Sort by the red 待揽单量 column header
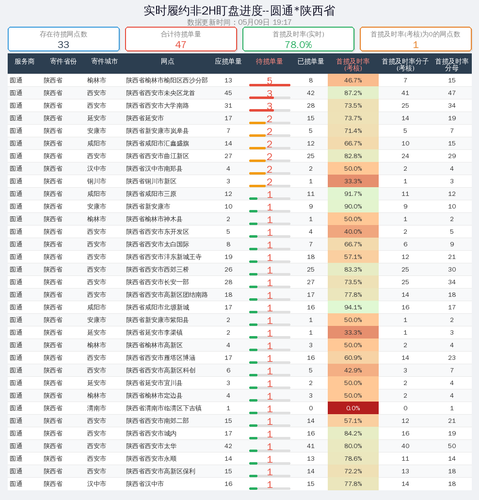 [x=269, y=62]
